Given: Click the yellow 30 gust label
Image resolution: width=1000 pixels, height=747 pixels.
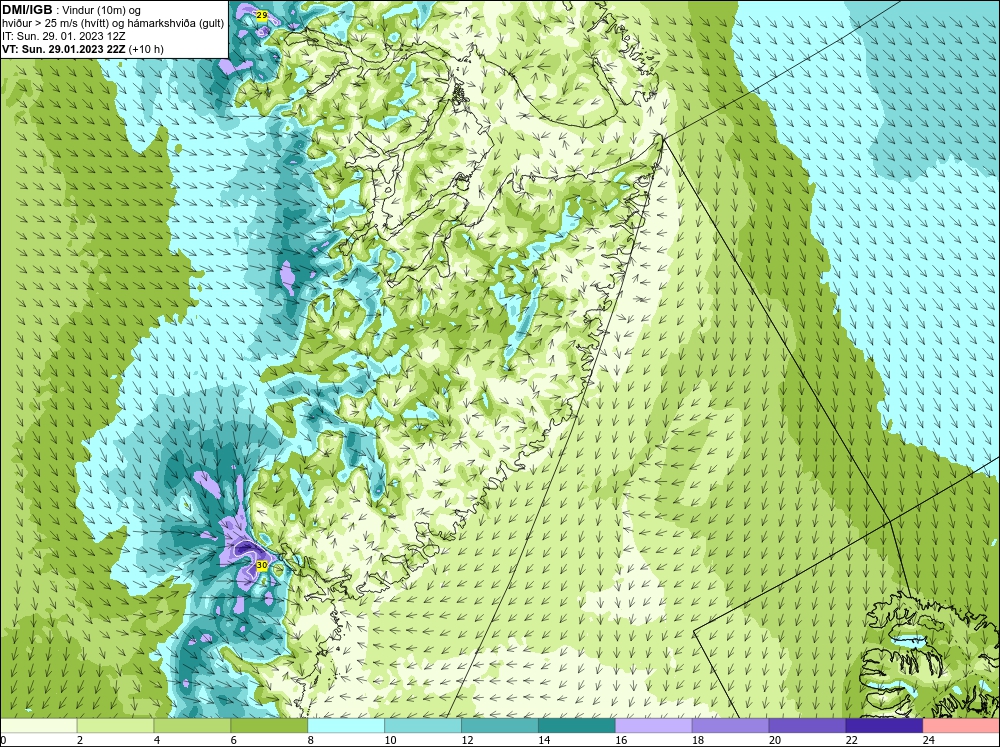Looking at the screenshot, I should (x=261, y=565).
